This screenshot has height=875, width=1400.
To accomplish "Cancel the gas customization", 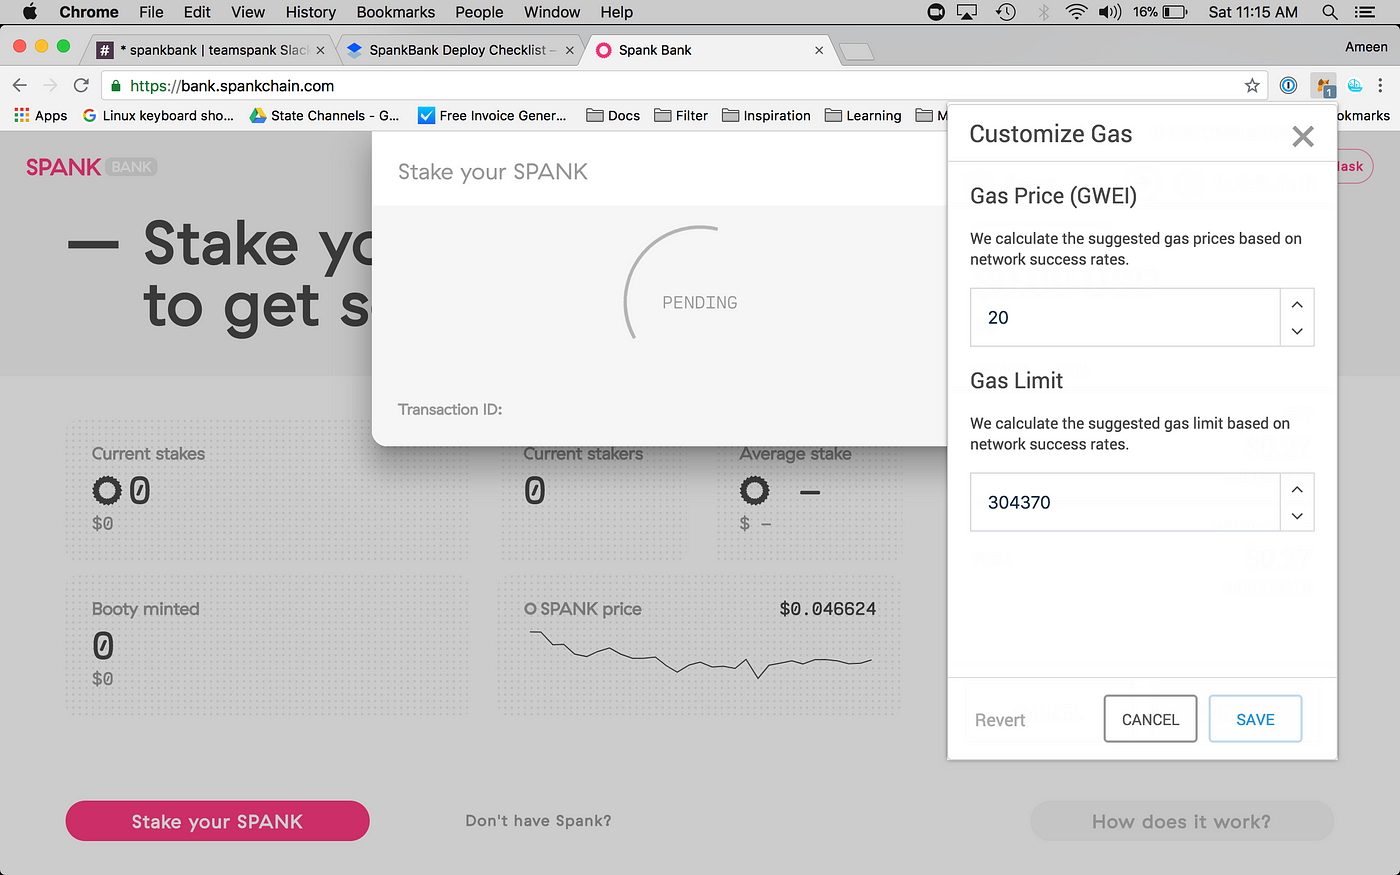I will 1150,719.
